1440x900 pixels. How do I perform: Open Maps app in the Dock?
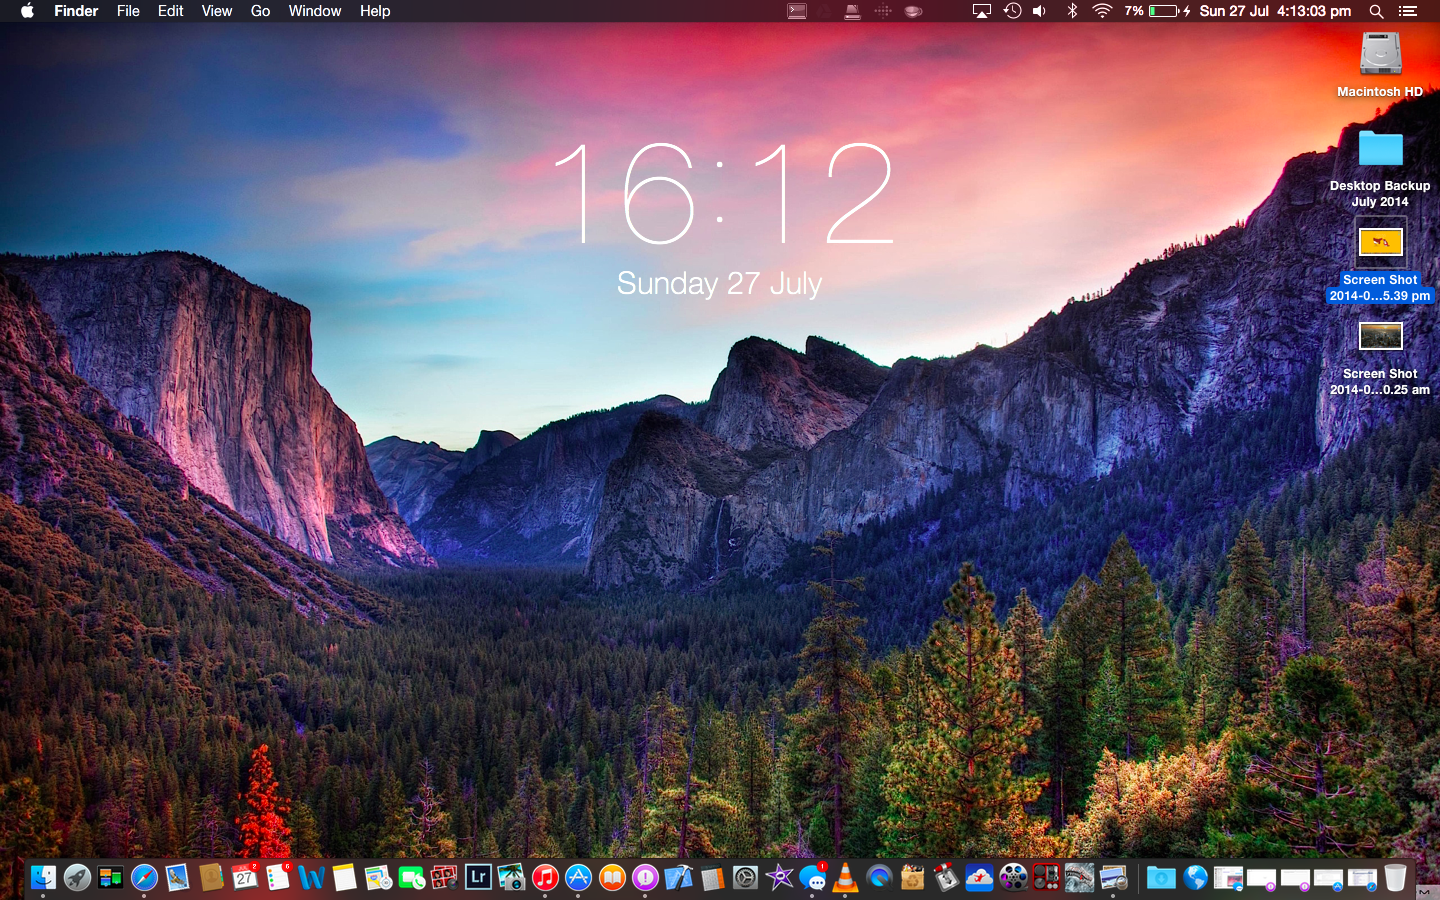(x=378, y=878)
